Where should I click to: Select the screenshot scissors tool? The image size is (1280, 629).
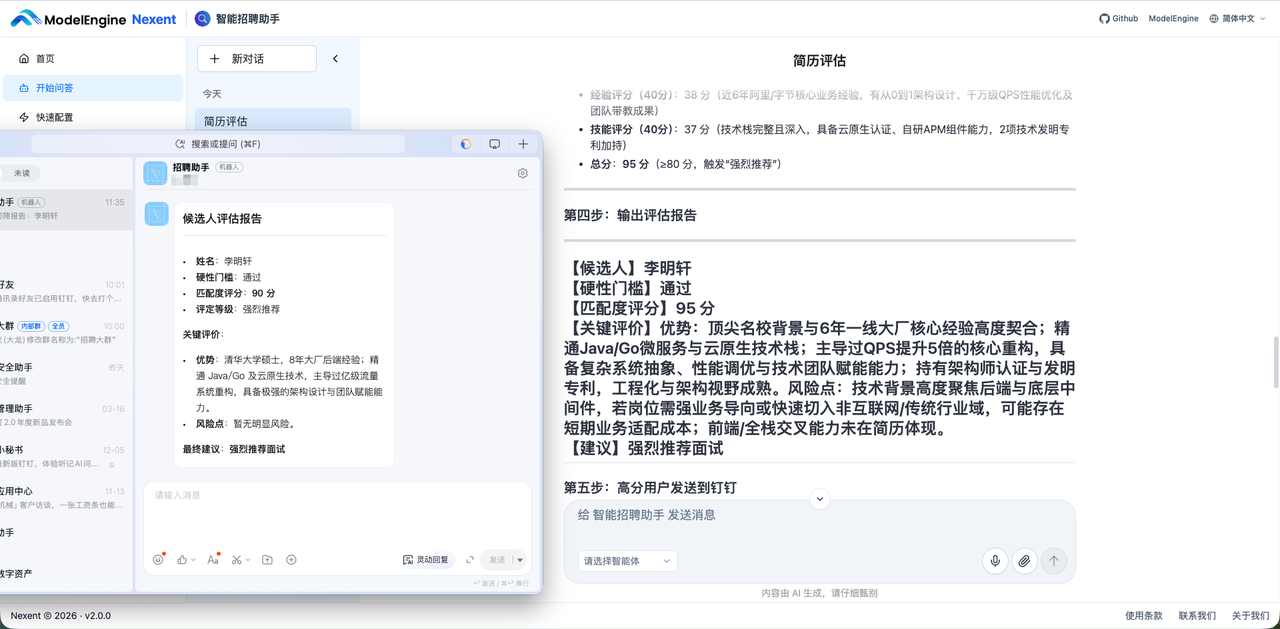[x=236, y=559]
